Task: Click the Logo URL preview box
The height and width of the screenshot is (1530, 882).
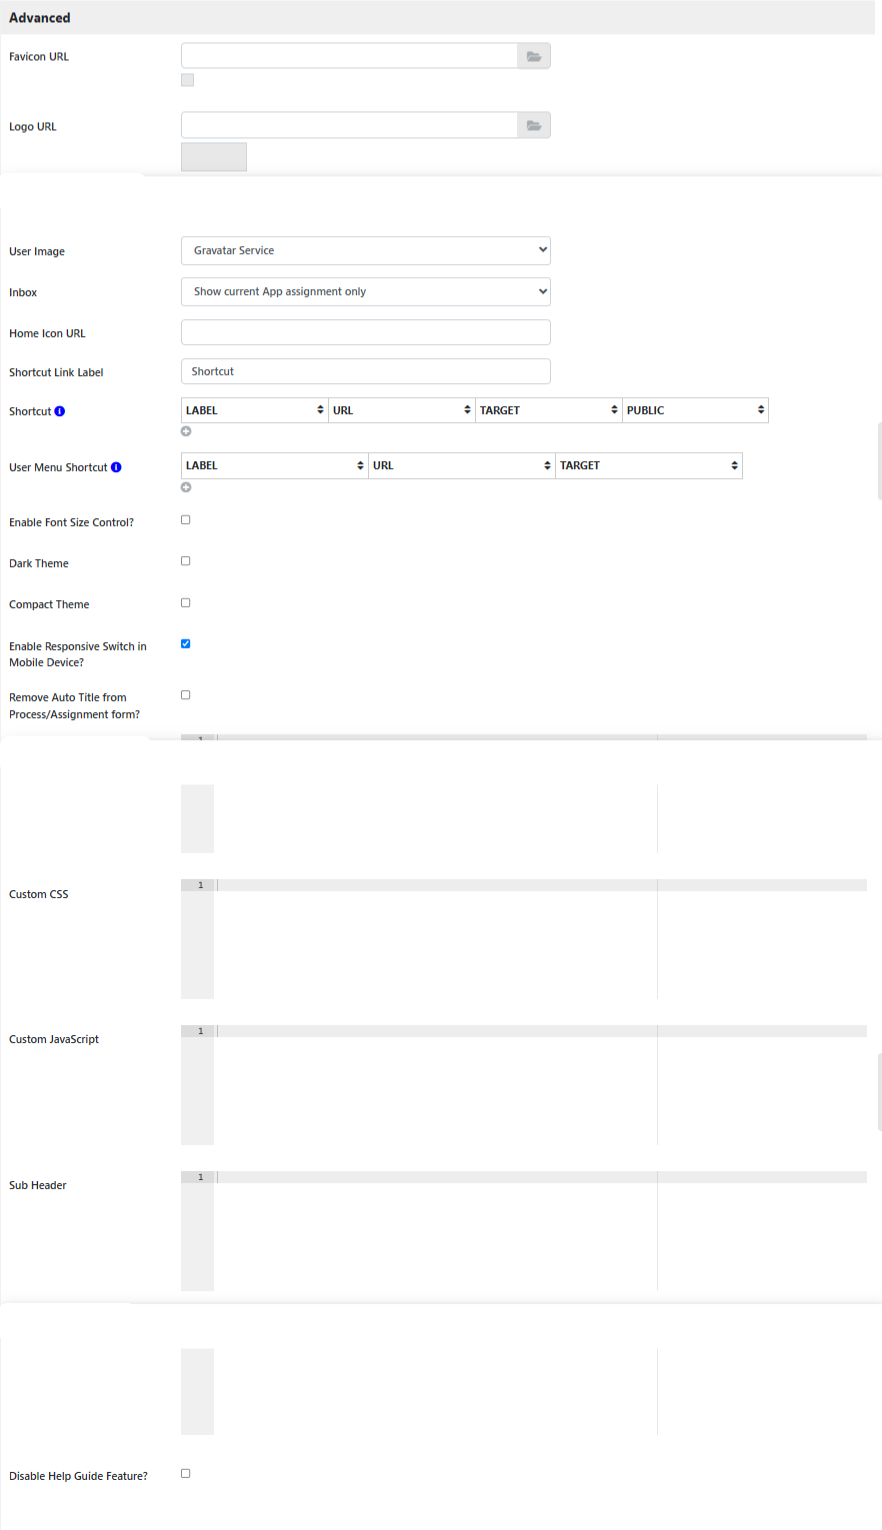Action: coord(214,157)
